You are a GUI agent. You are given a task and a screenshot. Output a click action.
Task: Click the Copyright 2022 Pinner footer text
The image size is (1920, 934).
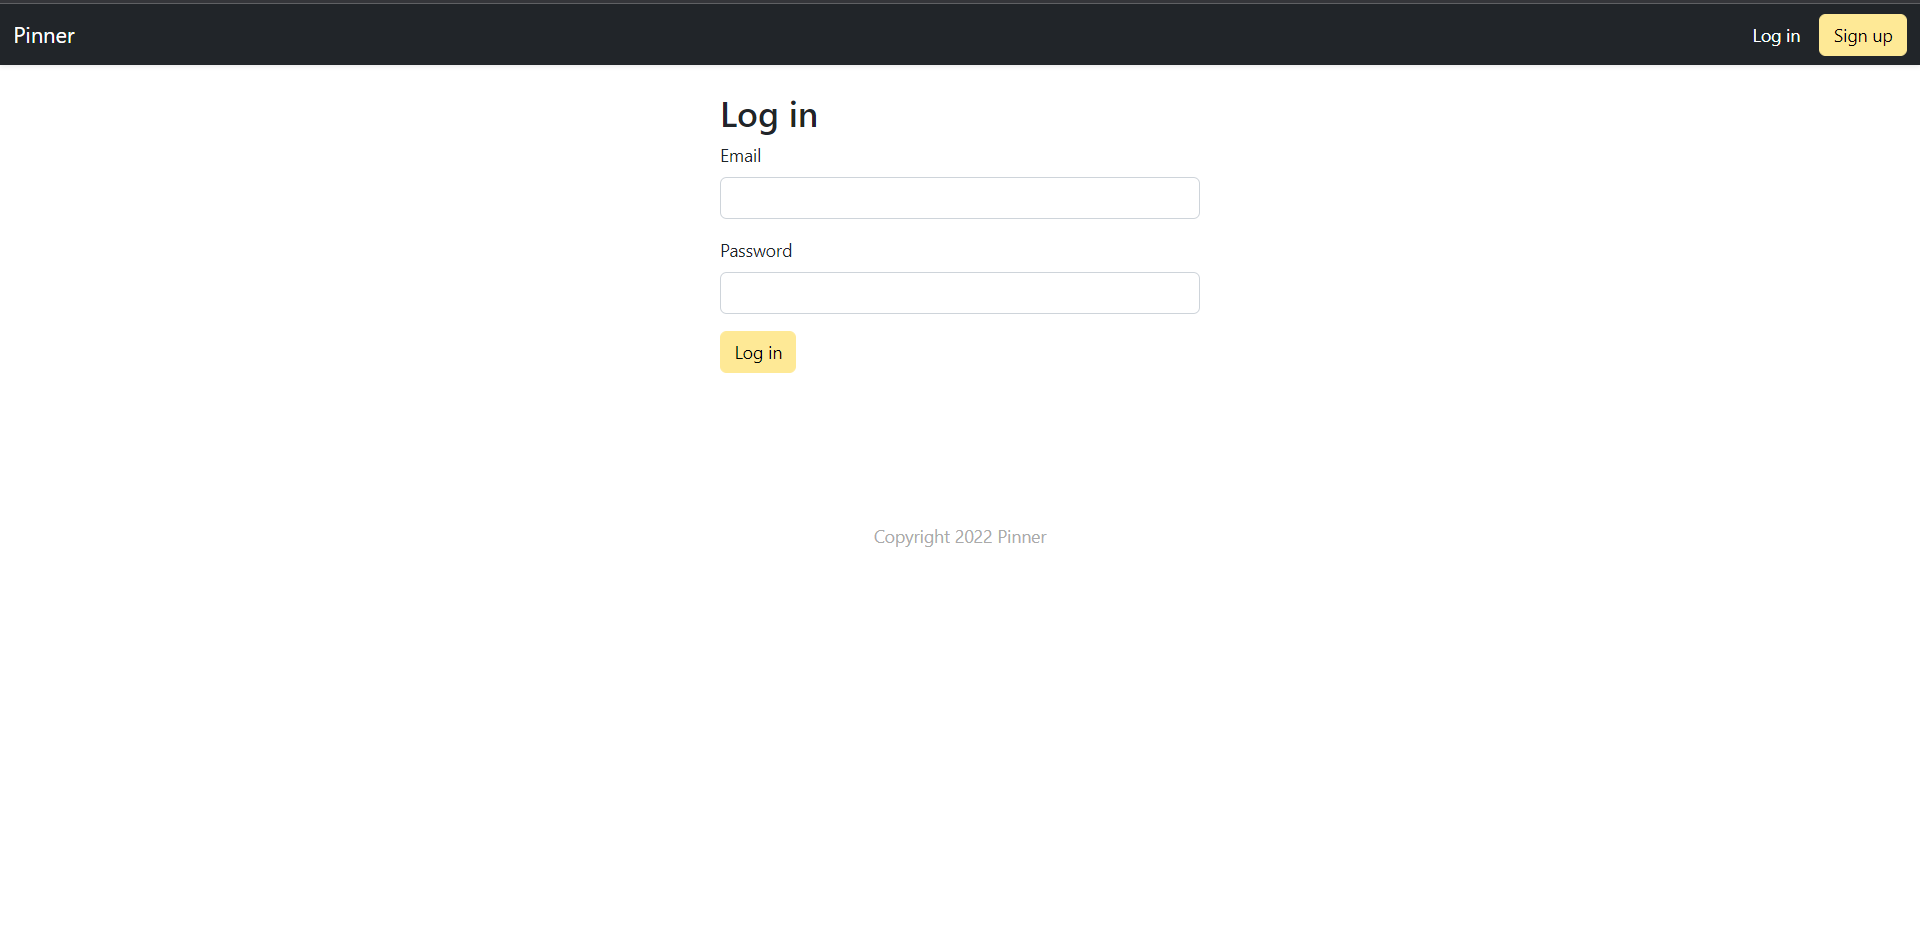959,536
